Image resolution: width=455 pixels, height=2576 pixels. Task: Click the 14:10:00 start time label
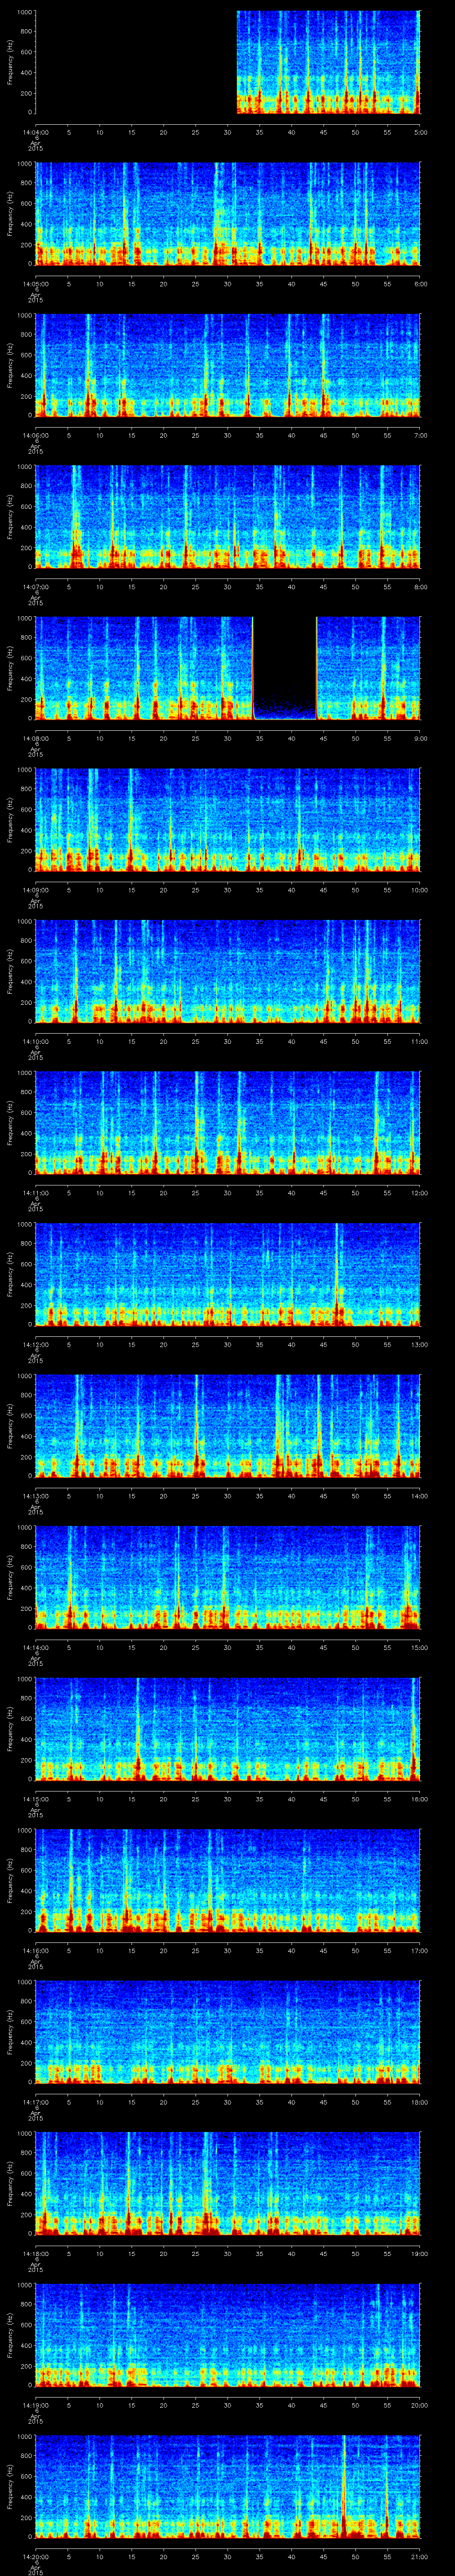pyautogui.click(x=35, y=1041)
